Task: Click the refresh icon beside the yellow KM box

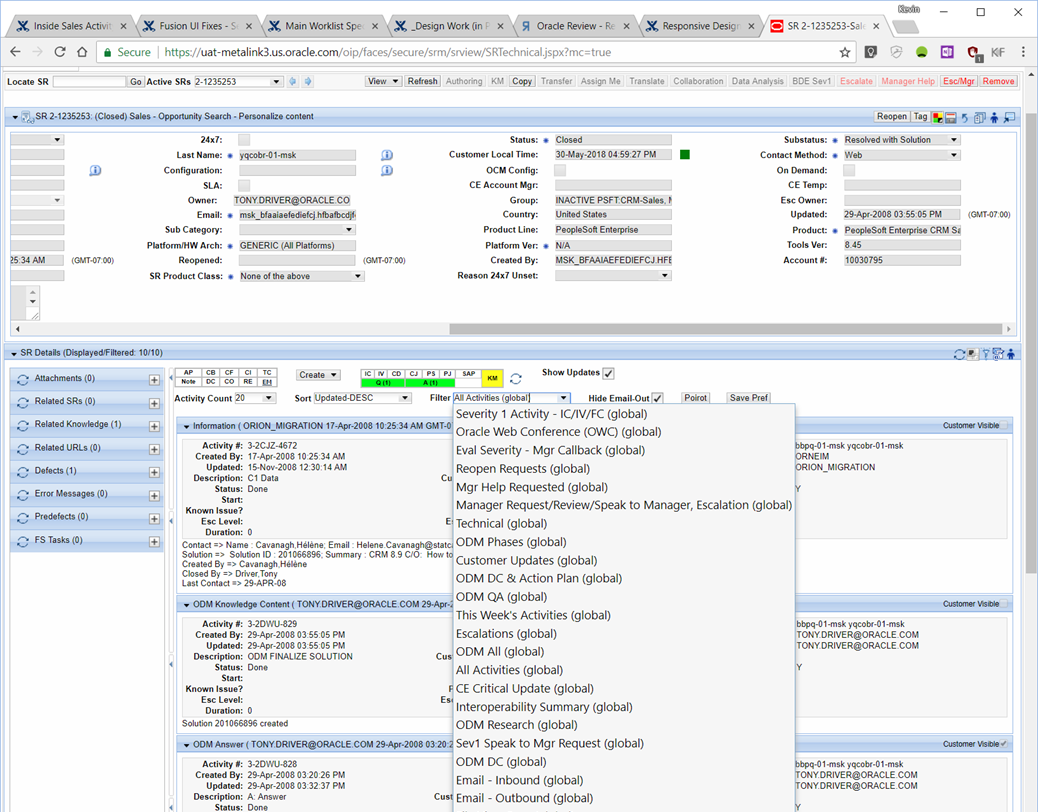Action: pos(516,379)
